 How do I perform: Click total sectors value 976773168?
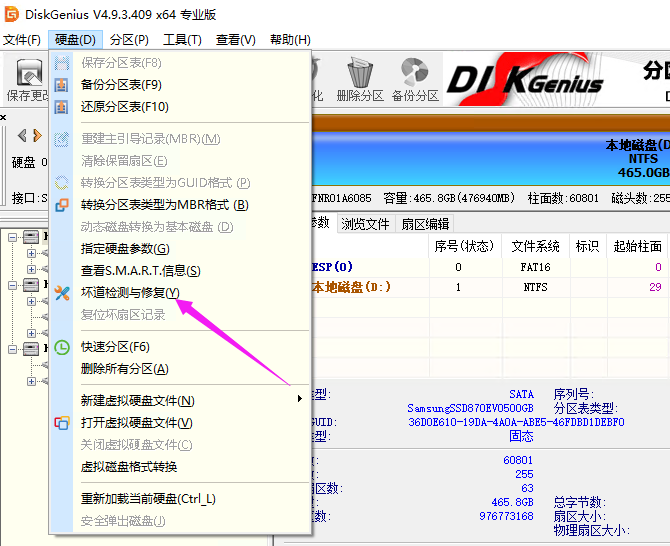click(x=506, y=516)
